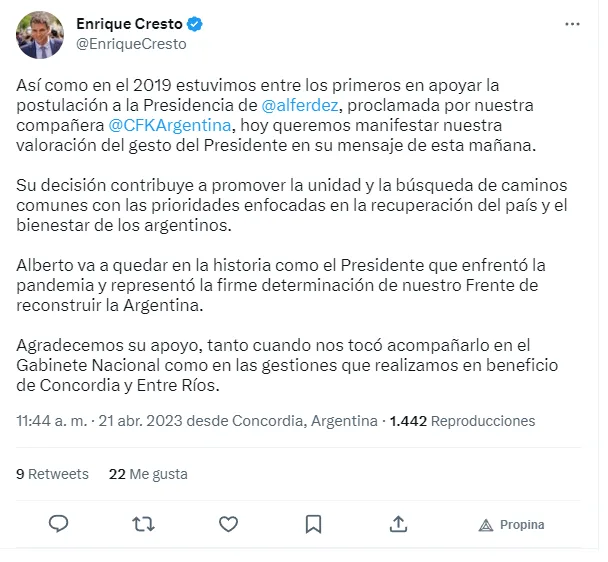Retweet this post using the arrows icon
The height and width of the screenshot is (562, 608).
pyautogui.click(x=144, y=524)
